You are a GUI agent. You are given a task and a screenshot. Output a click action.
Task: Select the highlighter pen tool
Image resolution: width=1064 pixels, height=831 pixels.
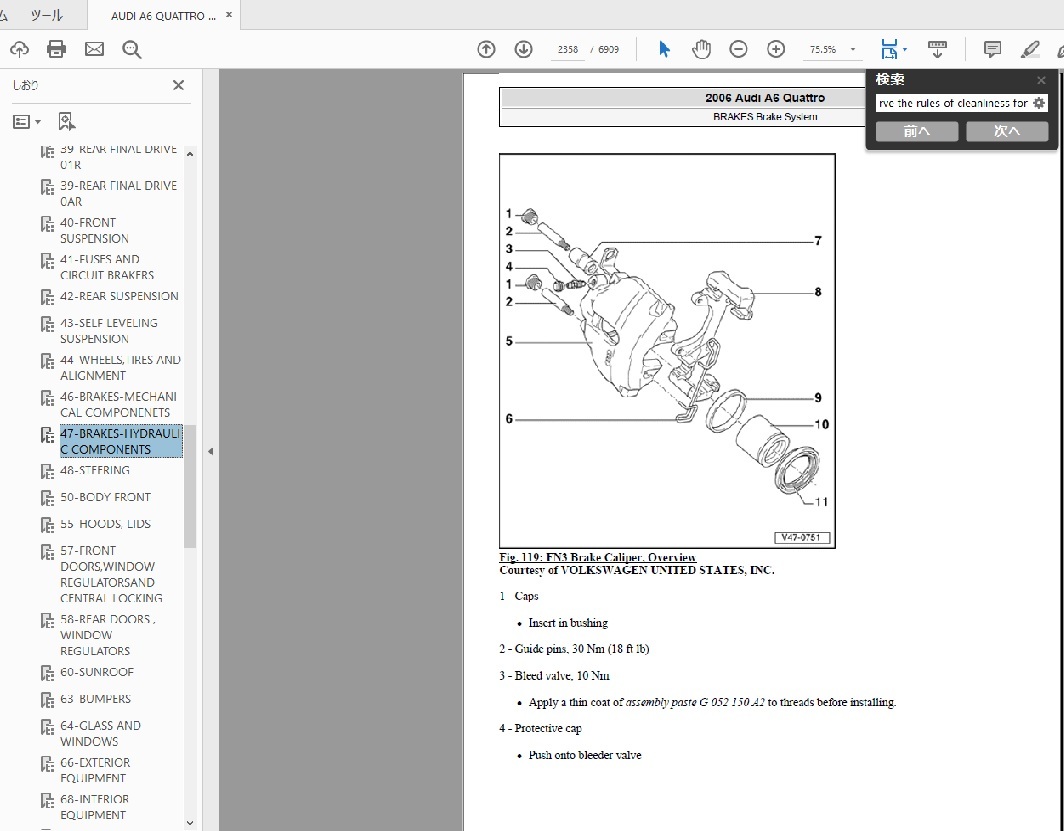click(1029, 49)
